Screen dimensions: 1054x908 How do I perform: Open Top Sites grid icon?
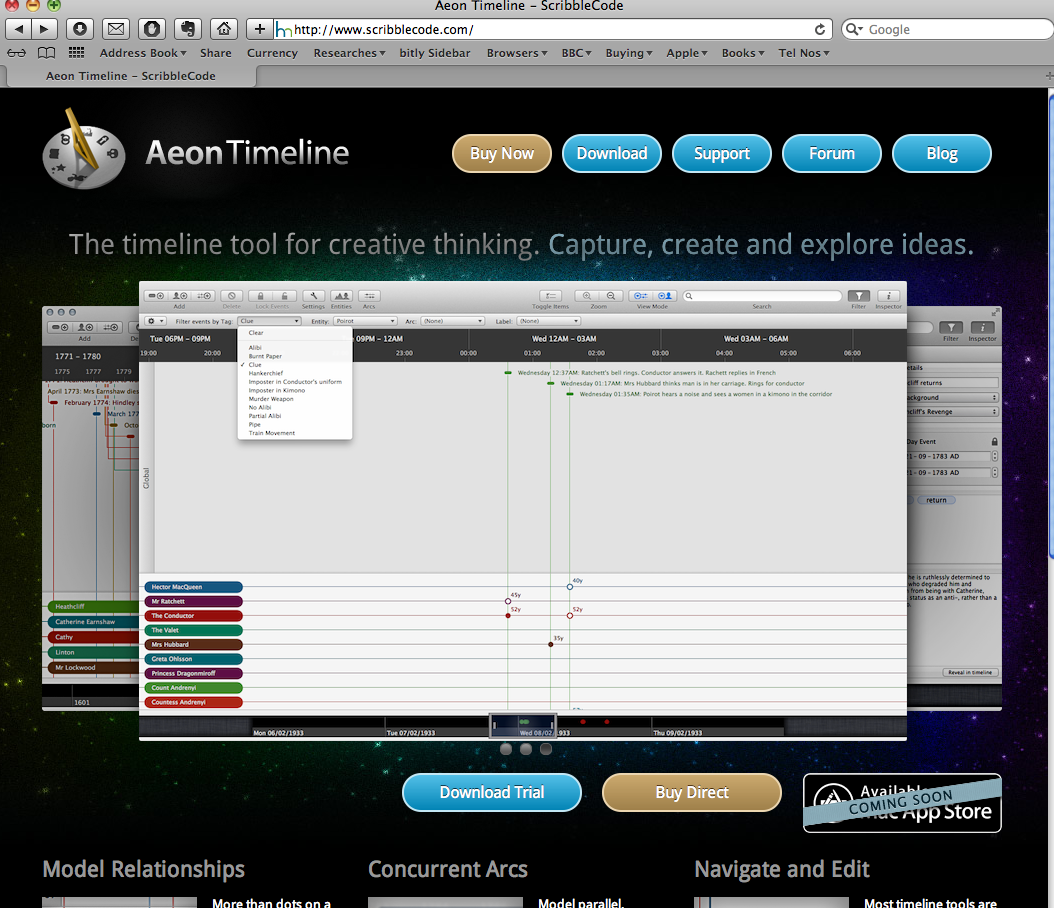(x=76, y=53)
